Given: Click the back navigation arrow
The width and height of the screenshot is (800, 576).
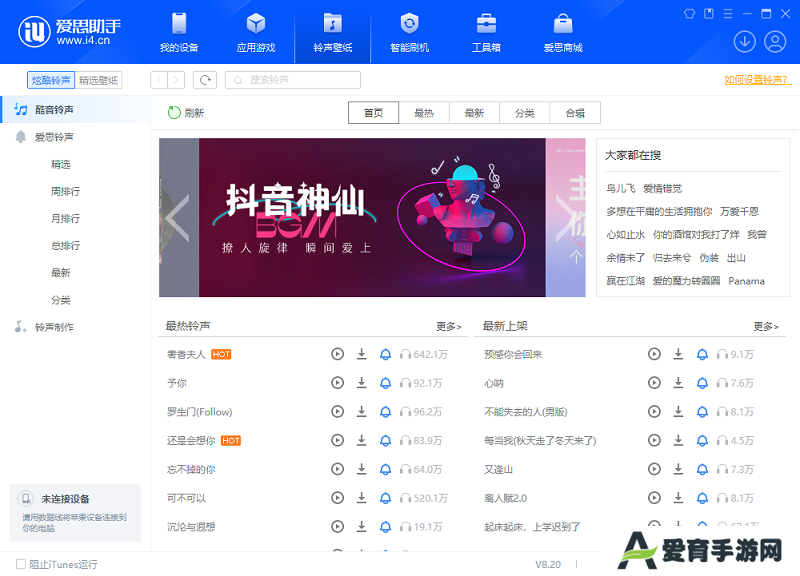Looking at the screenshot, I should tap(159, 80).
